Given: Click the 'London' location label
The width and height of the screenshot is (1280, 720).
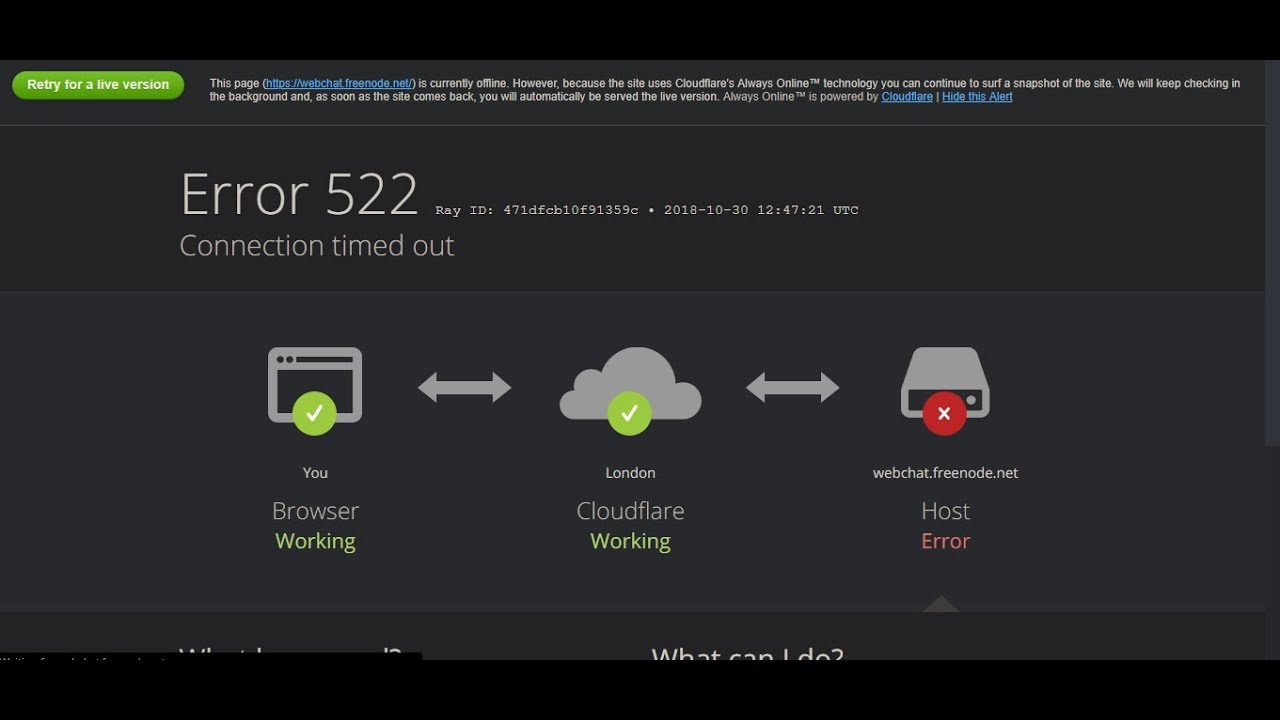Looking at the screenshot, I should point(630,473).
